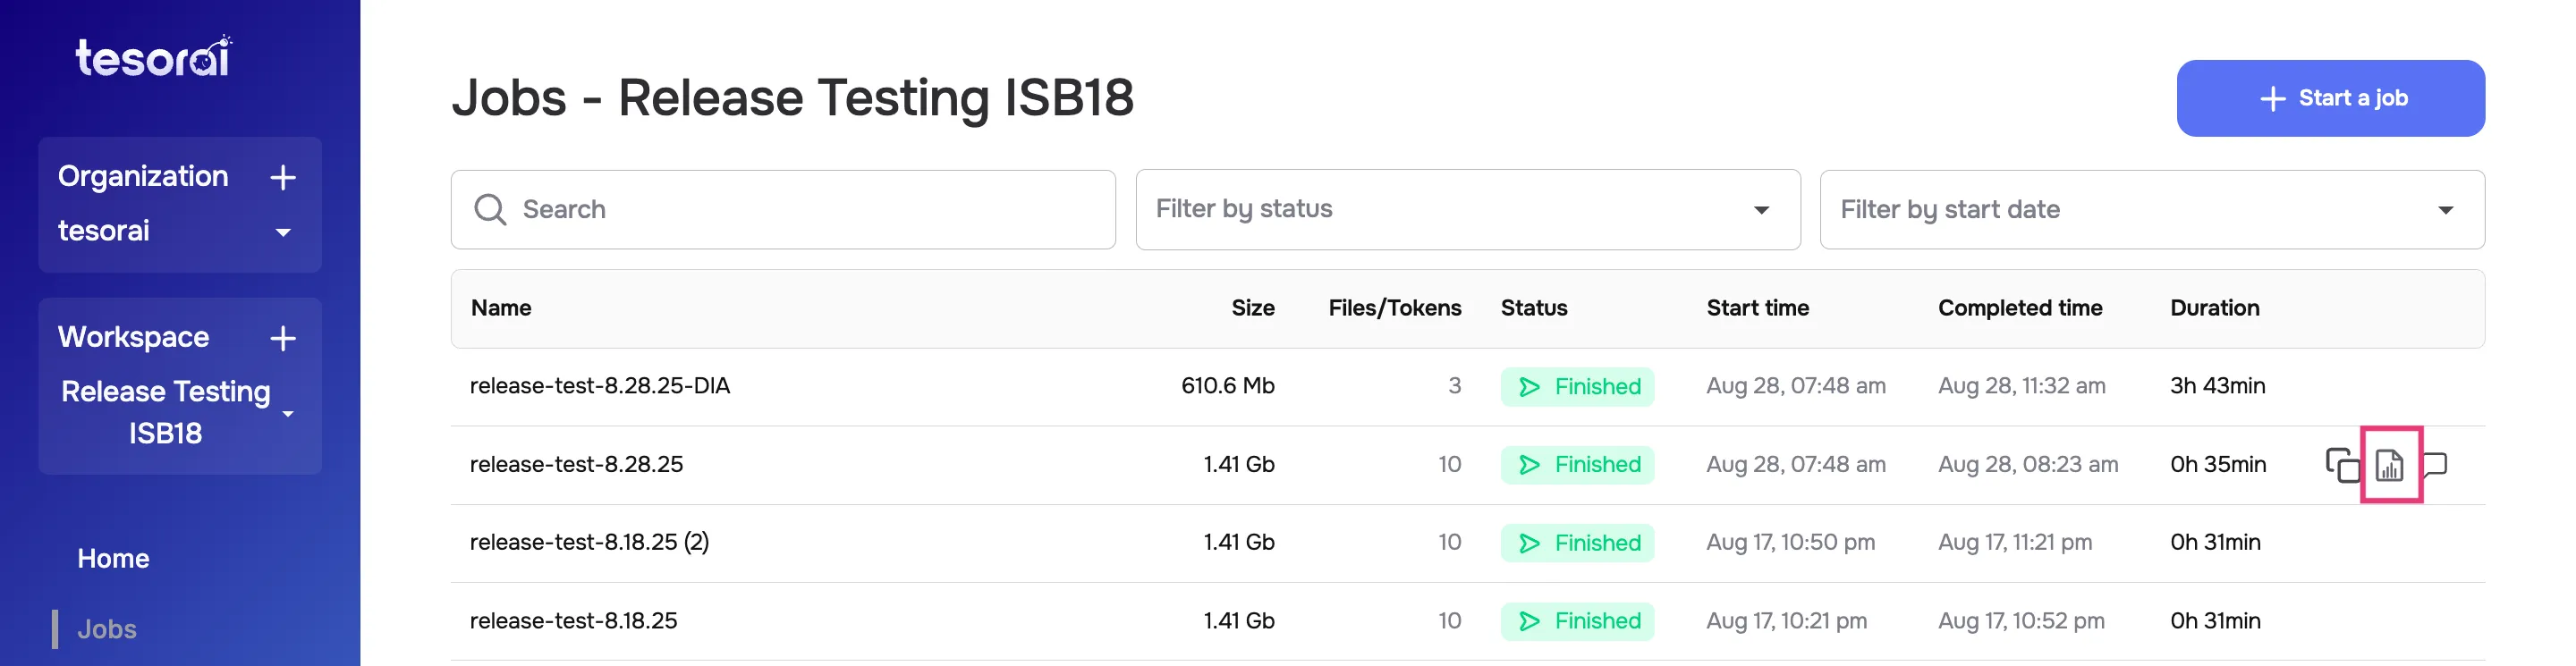Click the copy job icon for release-test-8.28.25
This screenshot has height=666, width=2576.
(2341, 465)
